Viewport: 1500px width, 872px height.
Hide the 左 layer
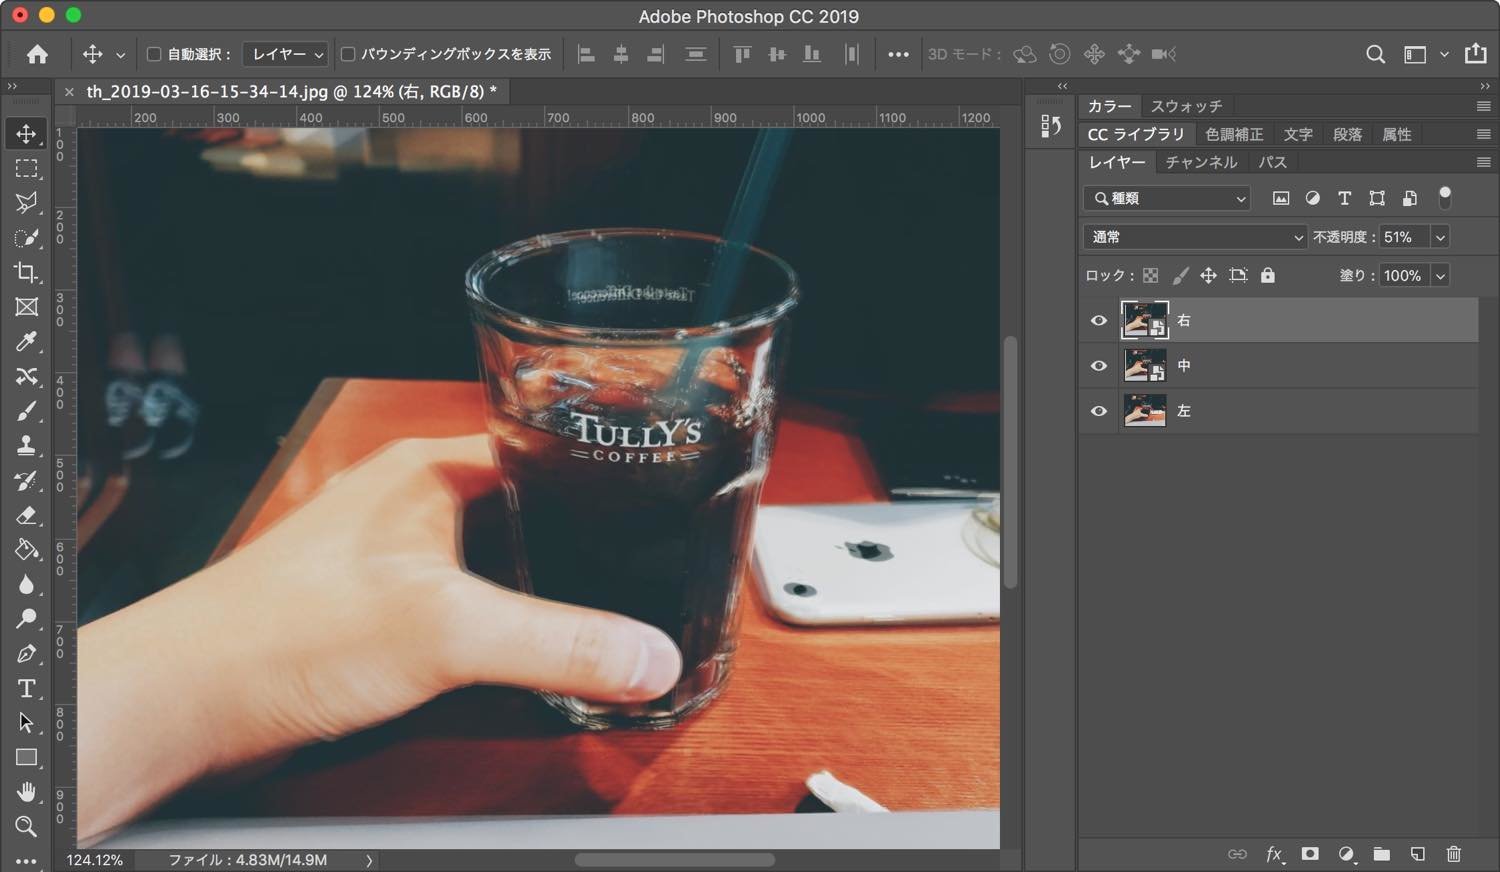tap(1099, 411)
